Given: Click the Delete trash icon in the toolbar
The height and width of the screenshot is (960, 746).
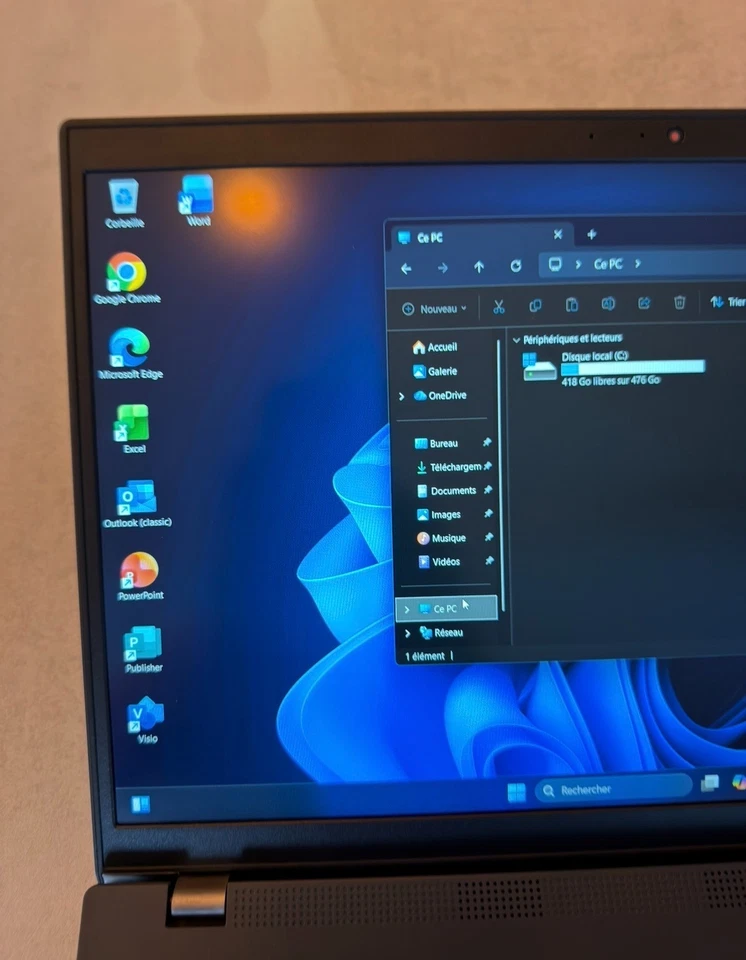Looking at the screenshot, I should [x=679, y=302].
